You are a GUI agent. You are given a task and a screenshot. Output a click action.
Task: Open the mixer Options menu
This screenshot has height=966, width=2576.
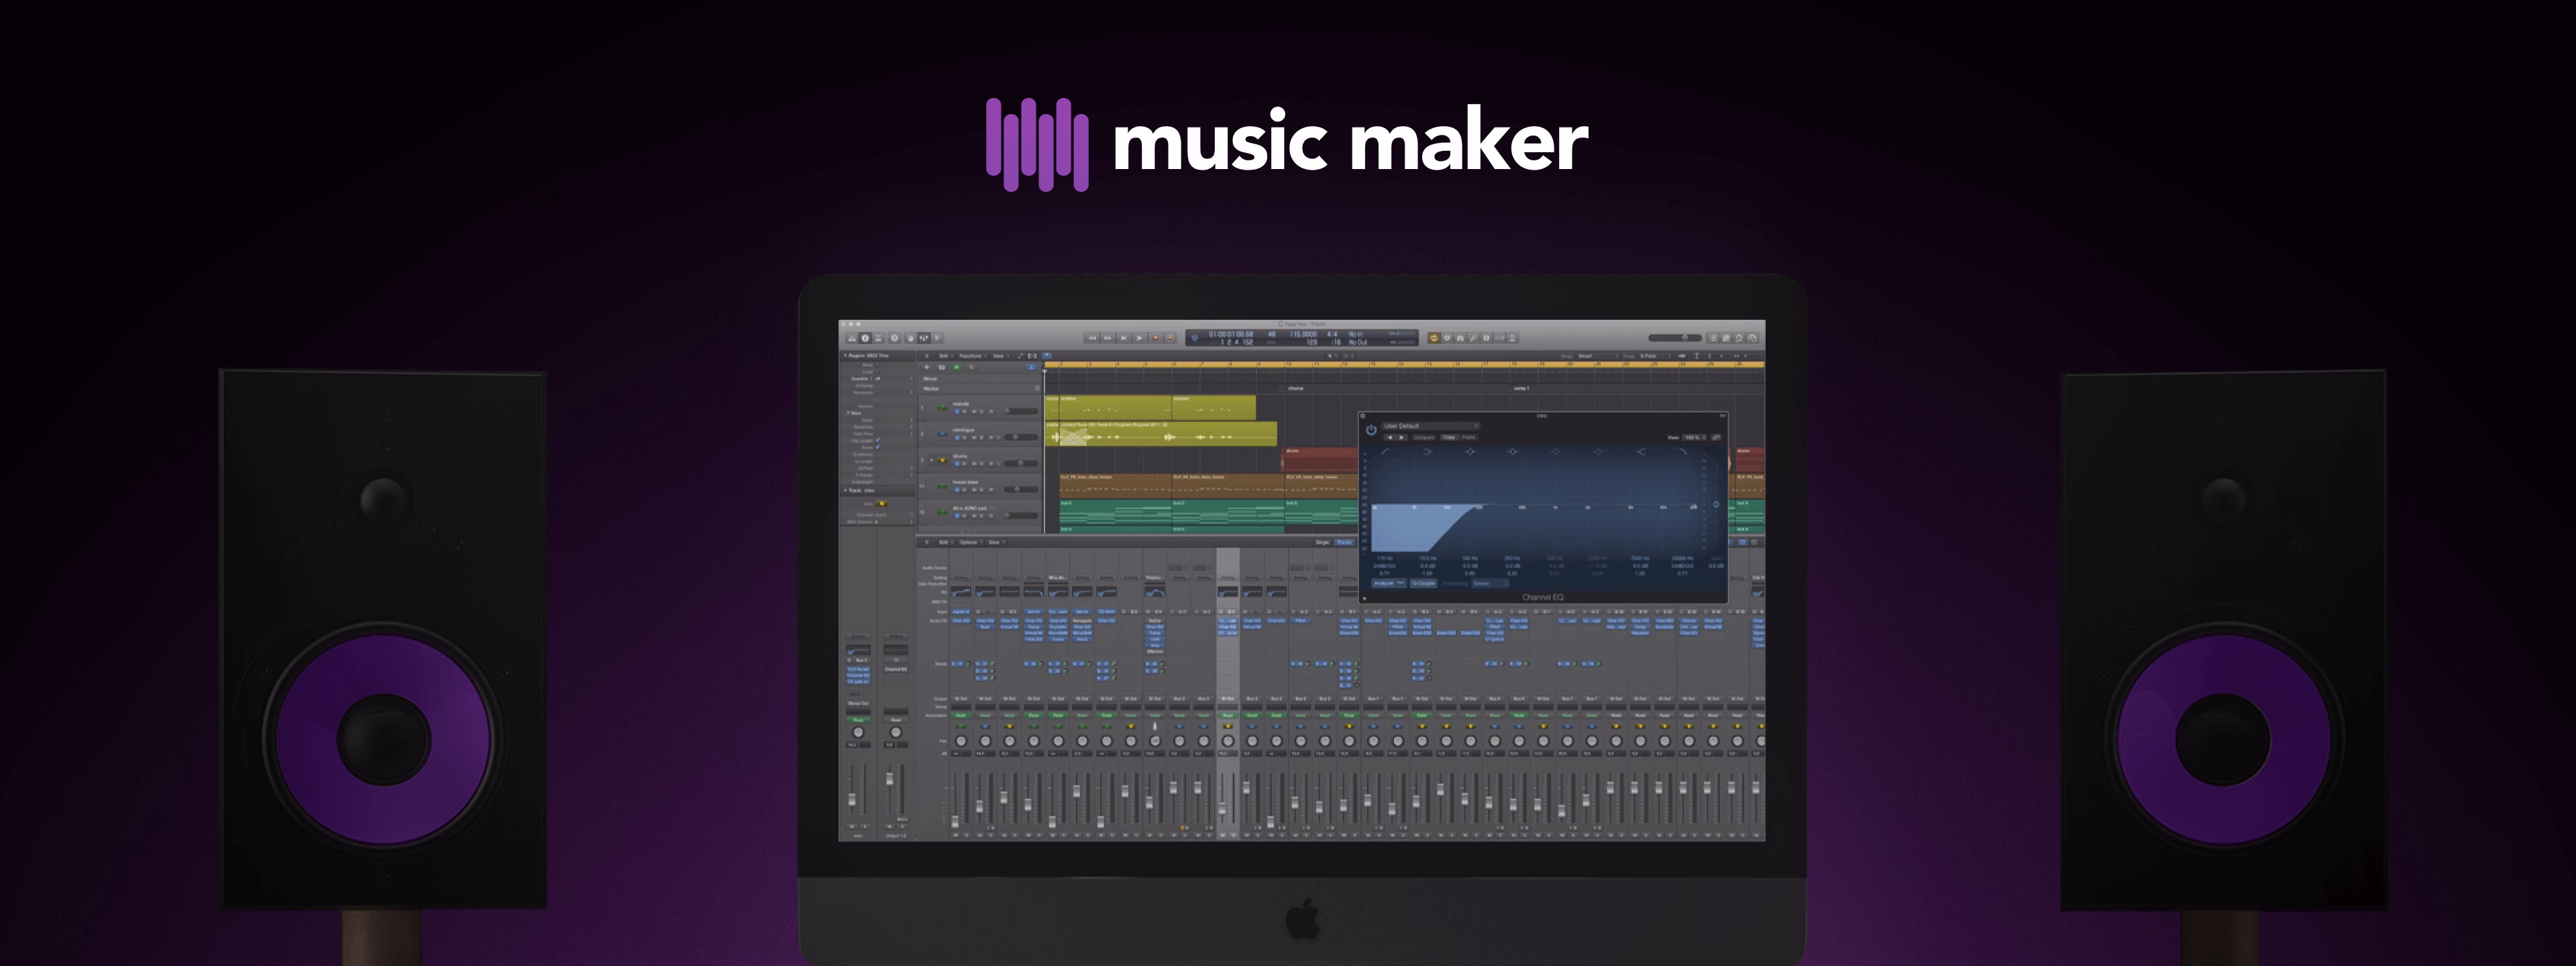968,542
